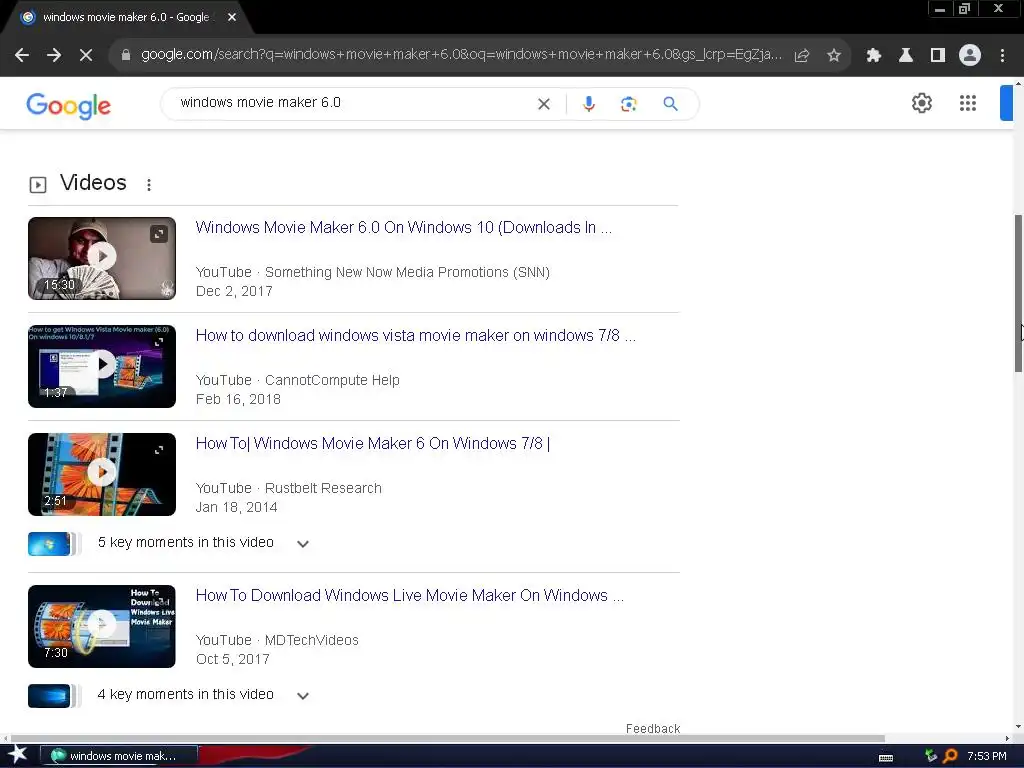Open the taskbar start star icon
Screen dimensions: 1024x768
[18, 756]
